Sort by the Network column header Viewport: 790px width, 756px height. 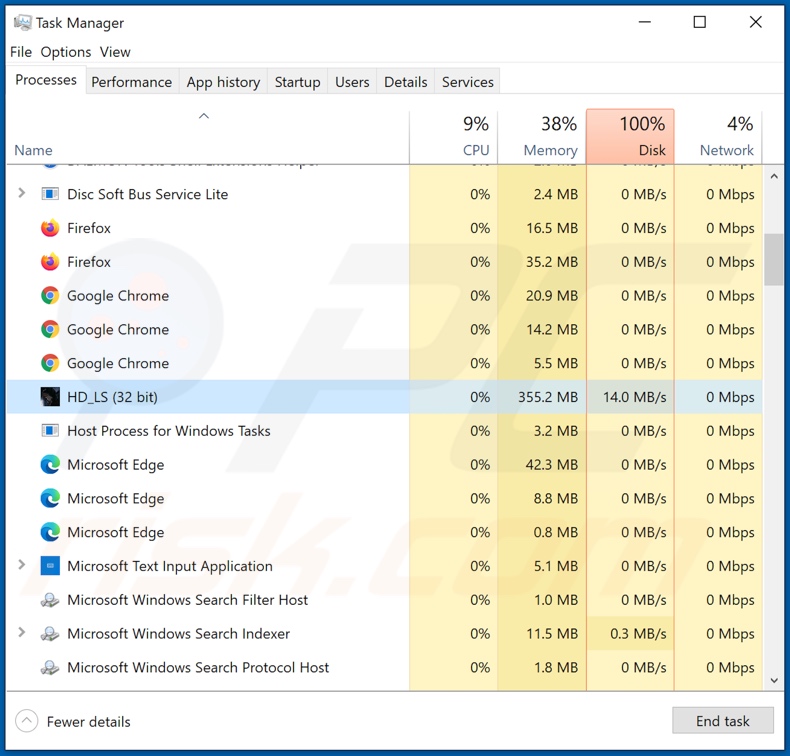pos(718,136)
